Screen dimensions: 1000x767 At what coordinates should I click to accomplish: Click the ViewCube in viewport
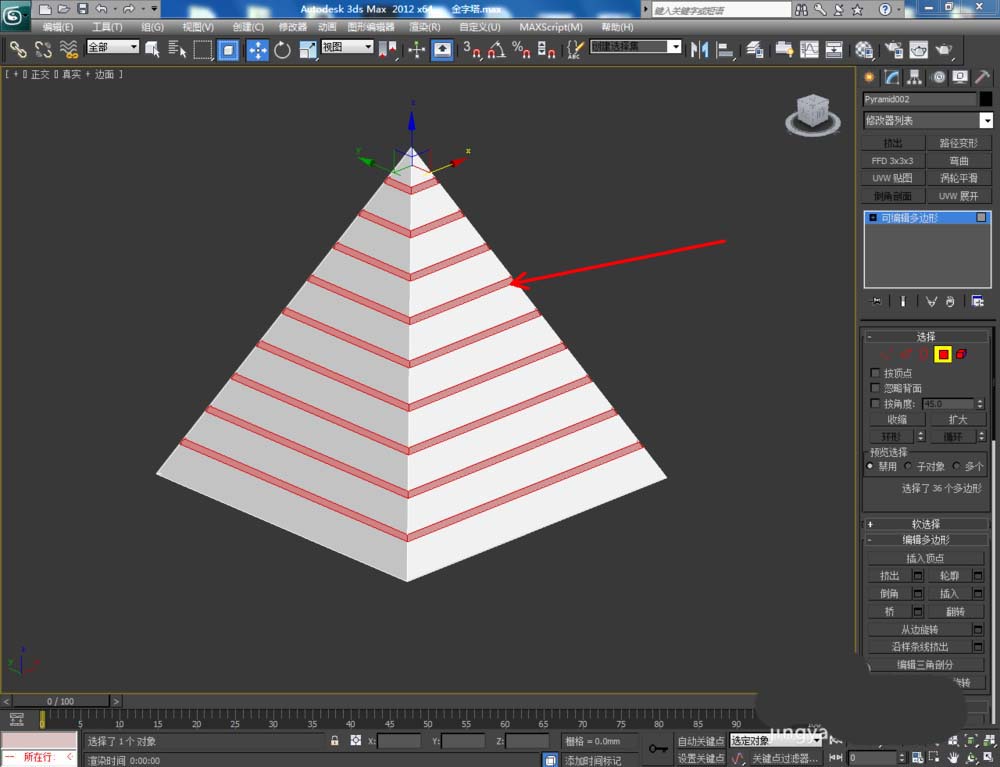tap(812, 113)
